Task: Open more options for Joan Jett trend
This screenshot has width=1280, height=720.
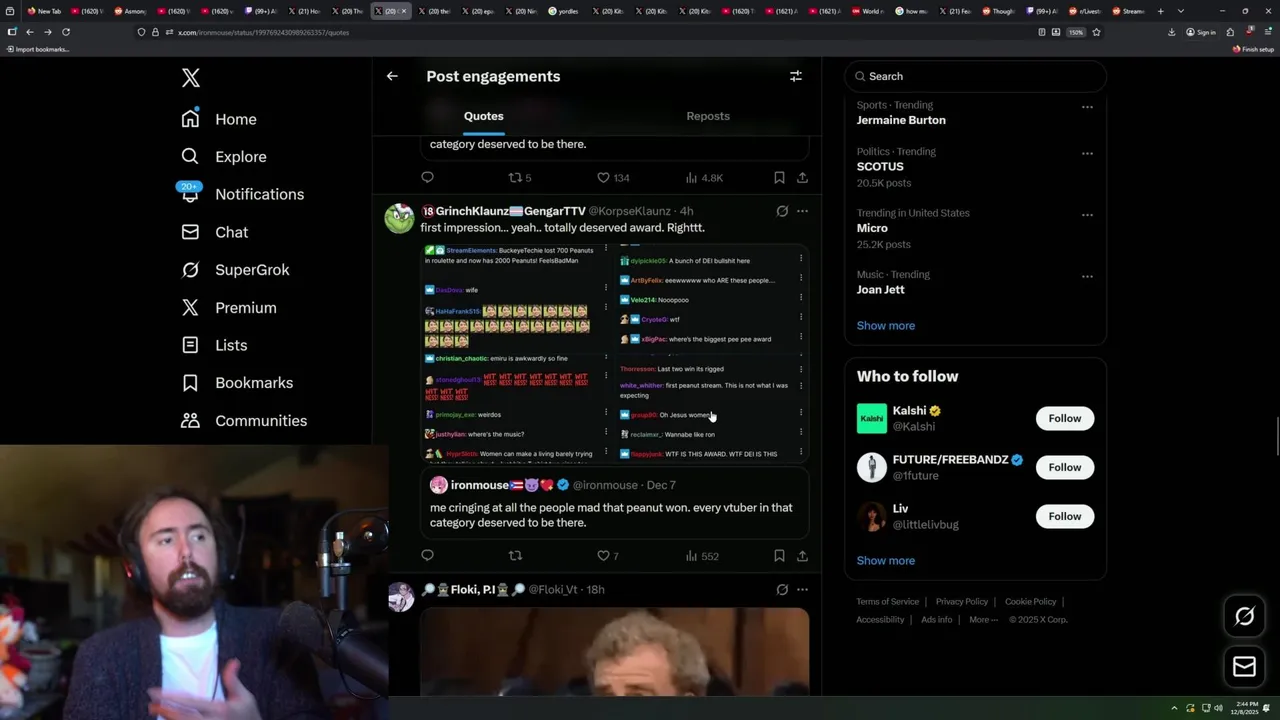Action: [x=1087, y=275]
